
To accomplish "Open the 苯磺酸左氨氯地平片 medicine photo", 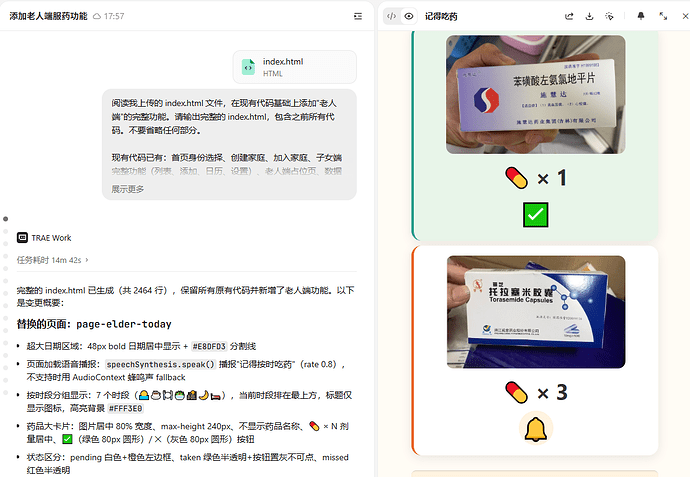I will click(536, 94).
